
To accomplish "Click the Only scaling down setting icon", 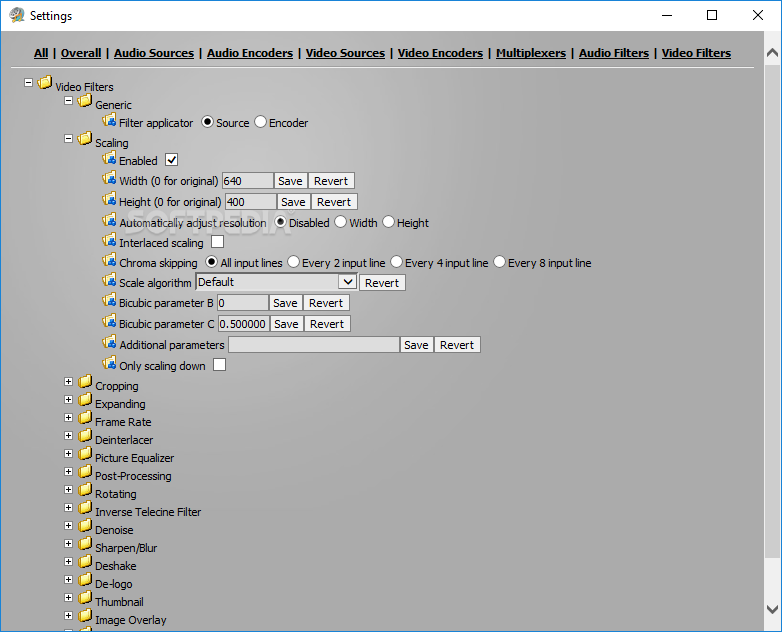I will click(x=109, y=363).
